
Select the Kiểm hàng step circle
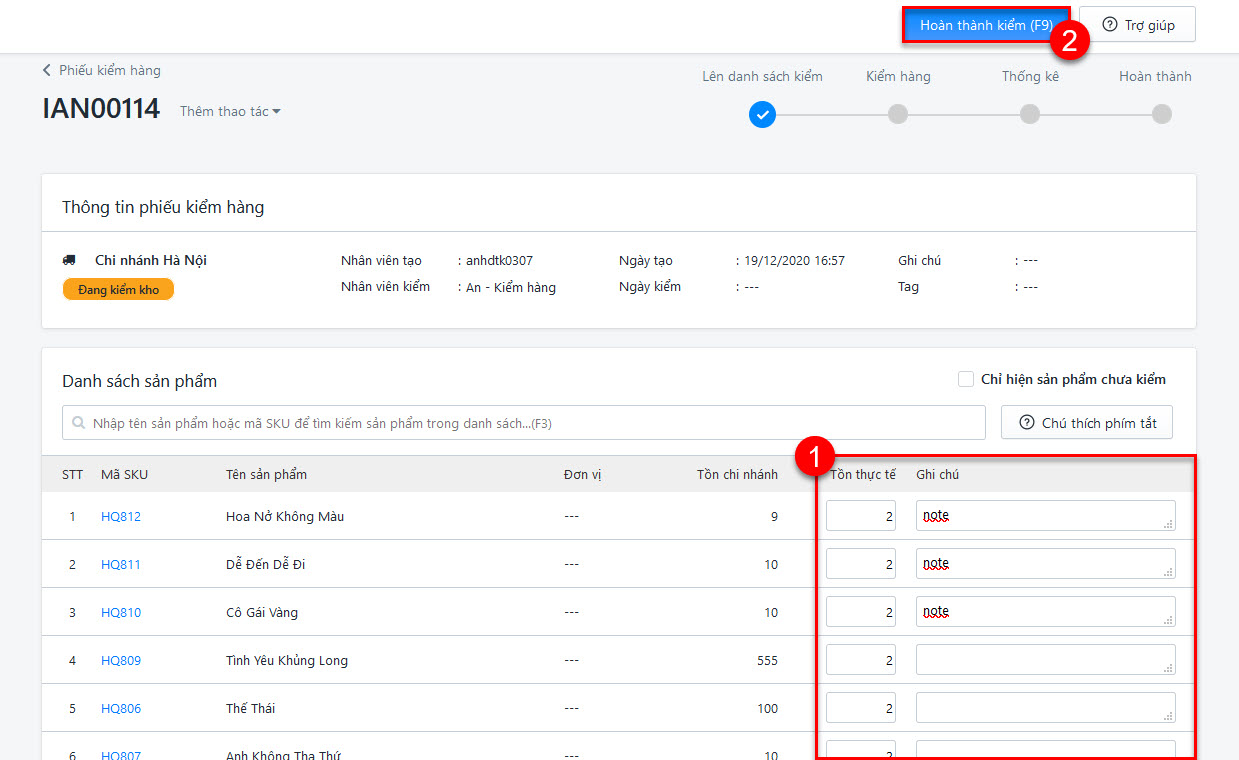coord(898,115)
